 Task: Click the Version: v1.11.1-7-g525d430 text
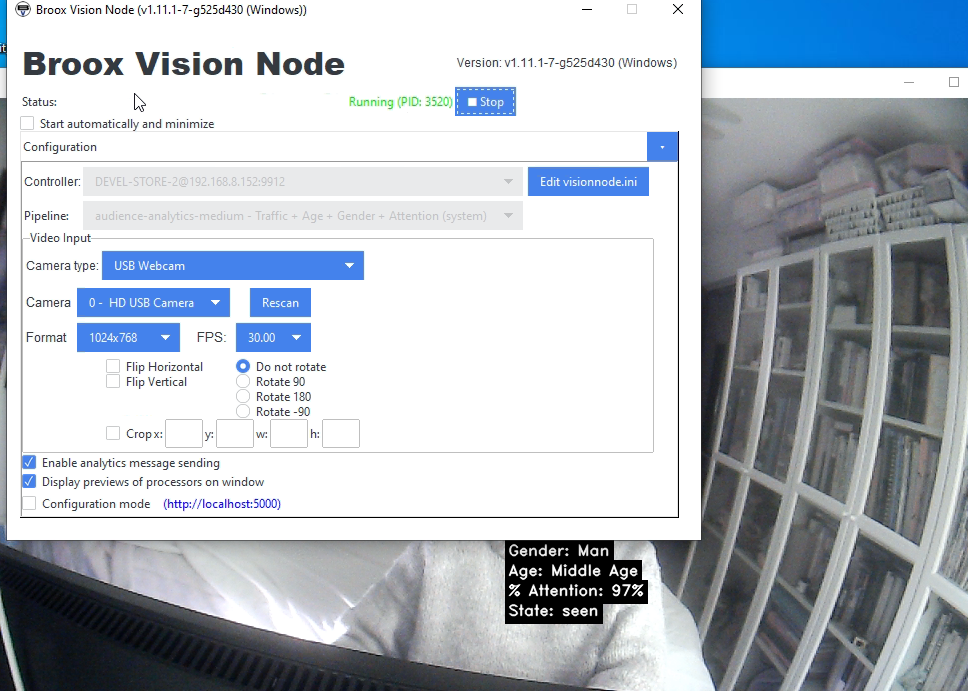[x=567, y=63]
